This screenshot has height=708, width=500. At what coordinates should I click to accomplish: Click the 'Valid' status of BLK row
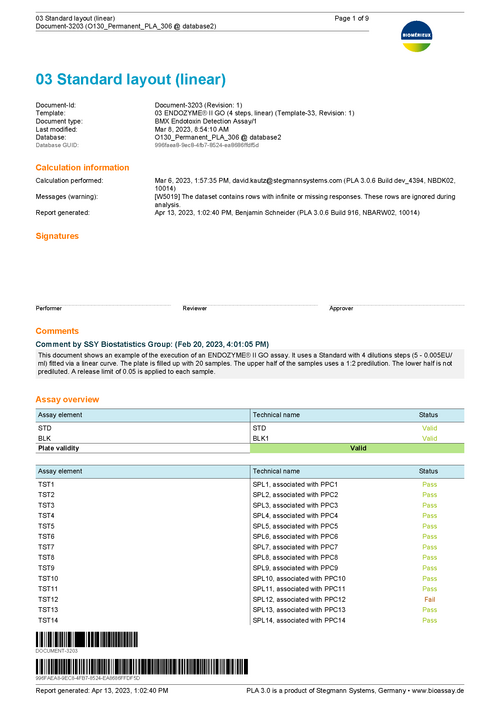tap(430, 438)
